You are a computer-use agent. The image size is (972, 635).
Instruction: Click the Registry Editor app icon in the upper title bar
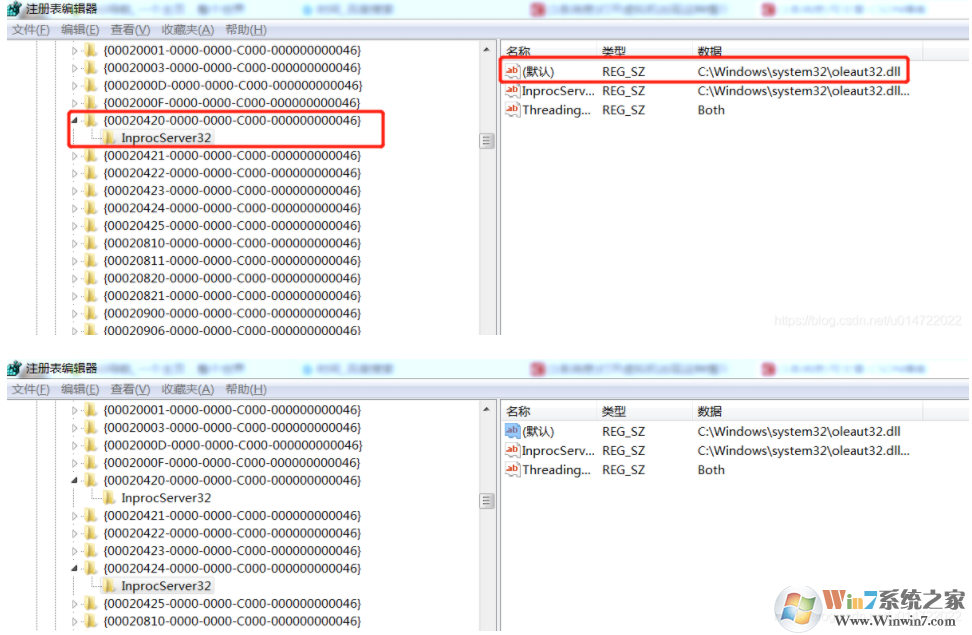pyautogui.click(x=14, y=9)
